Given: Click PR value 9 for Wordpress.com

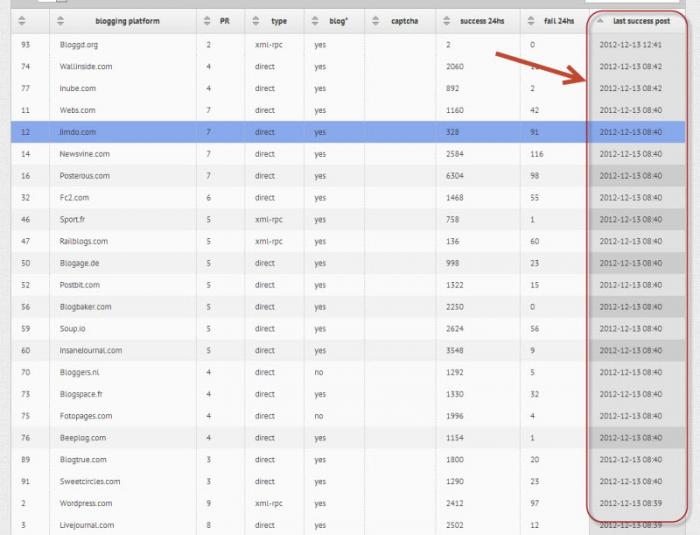Looking at the screenshot, I should (x=208, y=503).
